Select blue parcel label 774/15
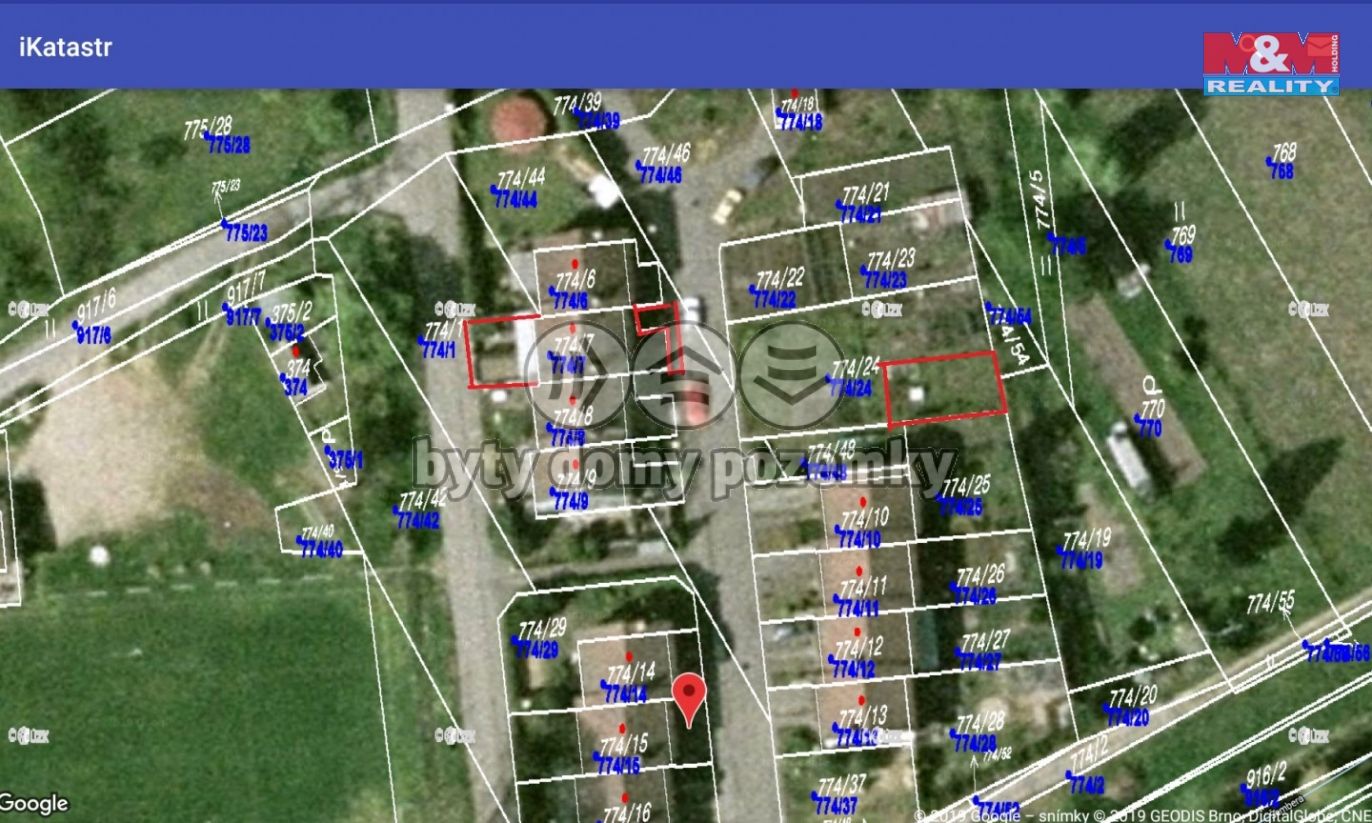Image resolution: width=1372 pixels, height=823 pixels. (x=618, y=767)
